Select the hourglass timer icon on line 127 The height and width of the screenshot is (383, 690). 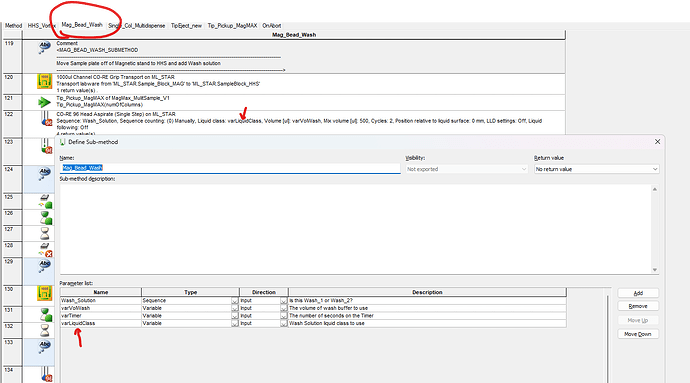(x=45, y=233)
